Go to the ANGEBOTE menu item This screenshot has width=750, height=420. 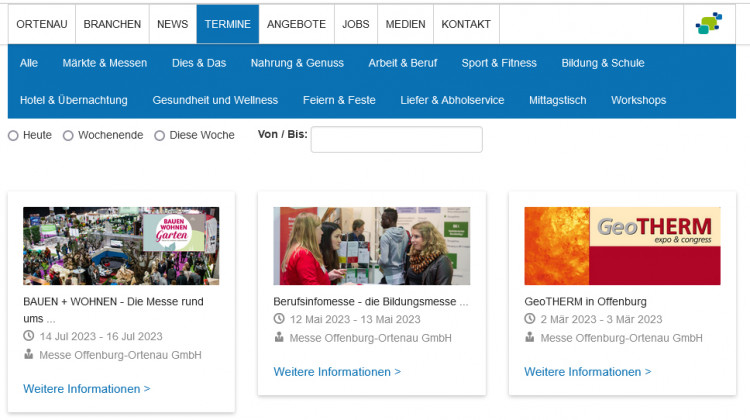coord(297,24)
